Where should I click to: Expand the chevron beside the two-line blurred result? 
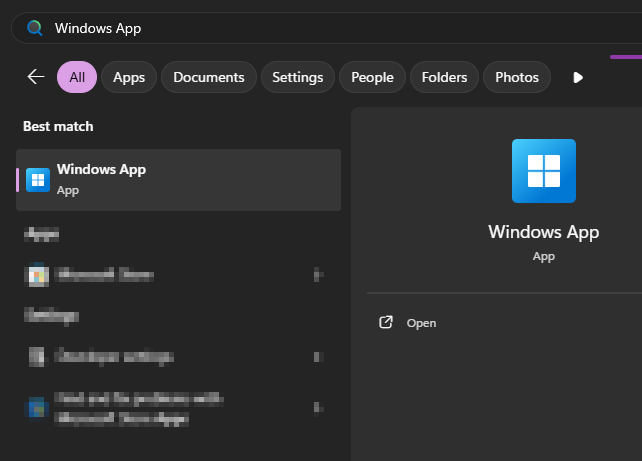317,407
